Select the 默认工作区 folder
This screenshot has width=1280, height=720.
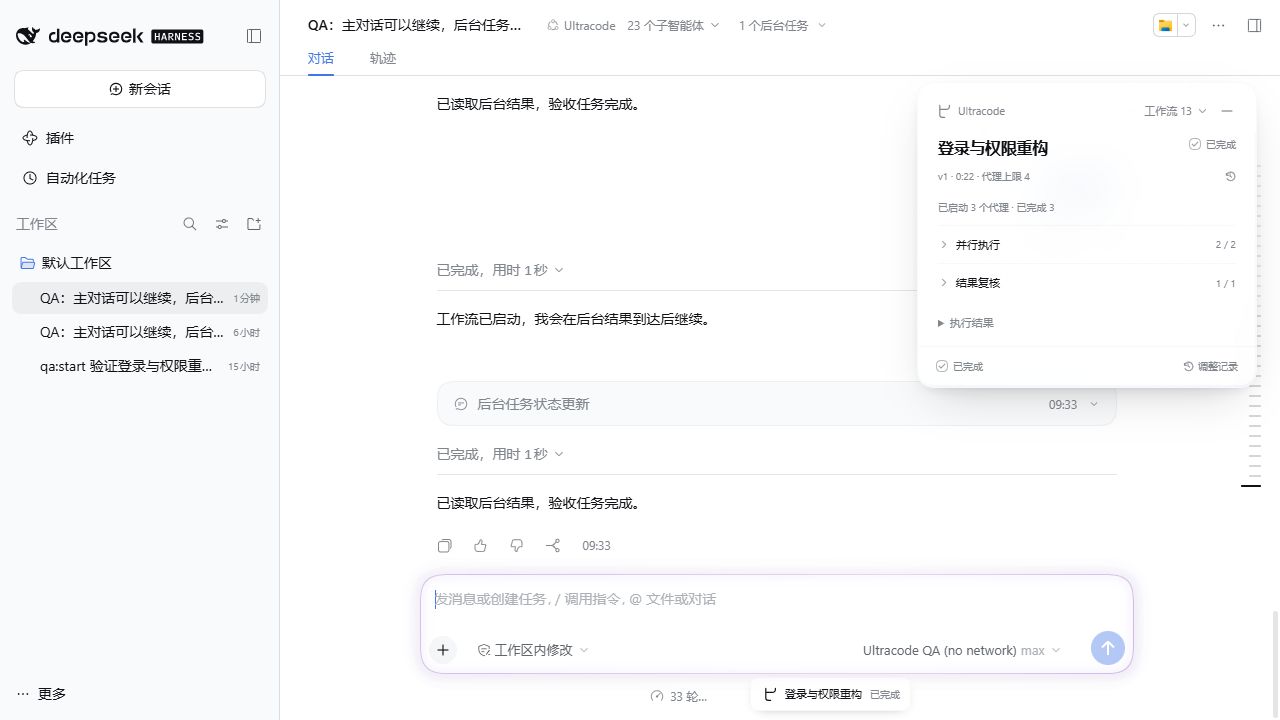pyautogui.click(x=140, y=263)
